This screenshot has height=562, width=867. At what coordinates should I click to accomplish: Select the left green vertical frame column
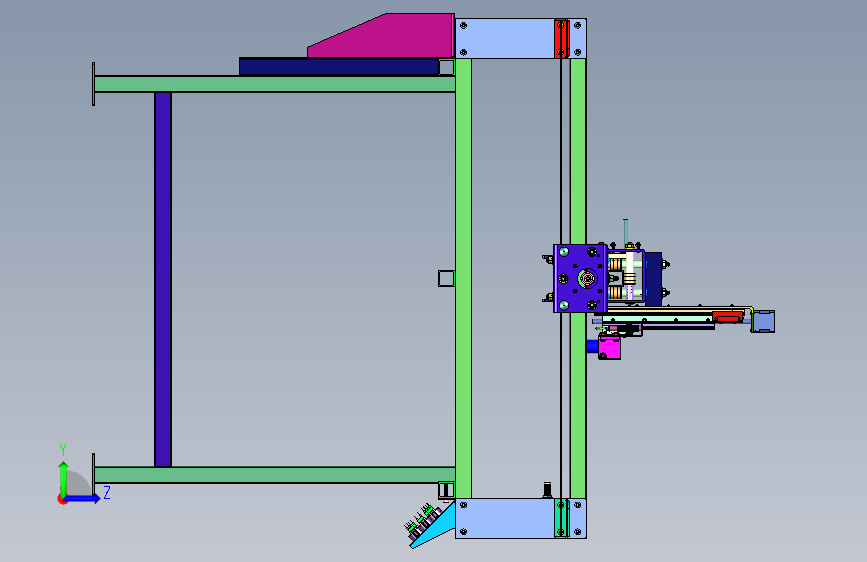pyautogui.click(x=463, y=278)
